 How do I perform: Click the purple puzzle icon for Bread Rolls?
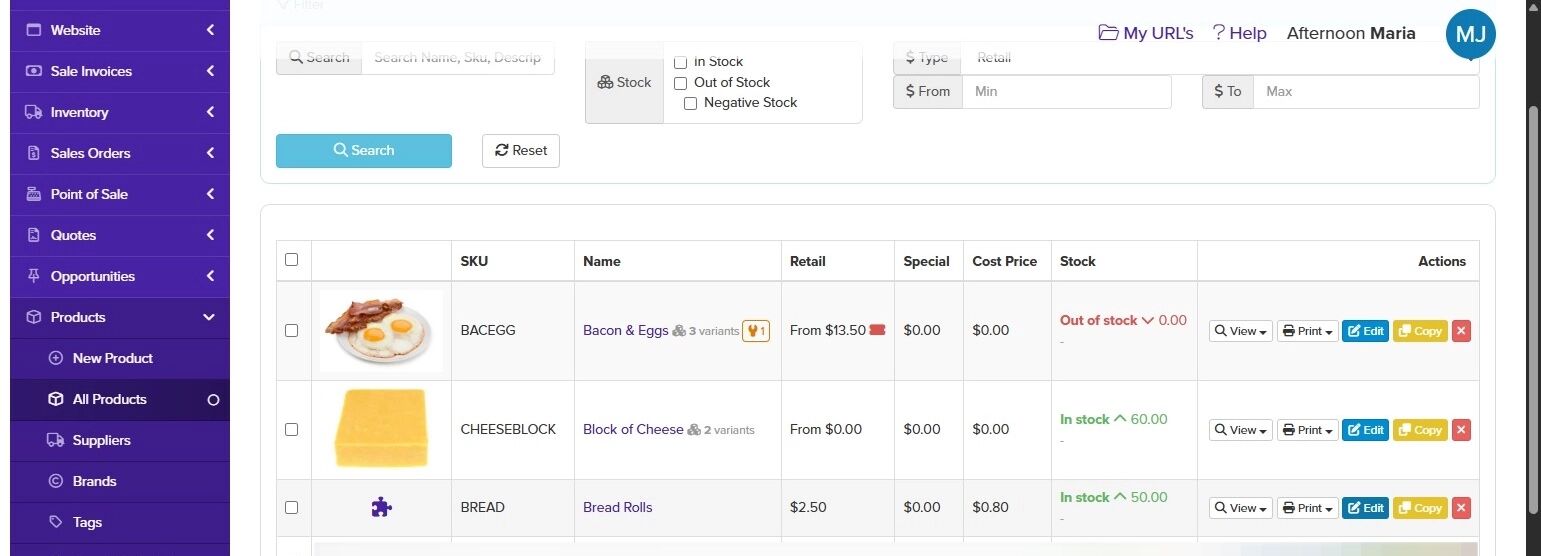pos(381,507)
